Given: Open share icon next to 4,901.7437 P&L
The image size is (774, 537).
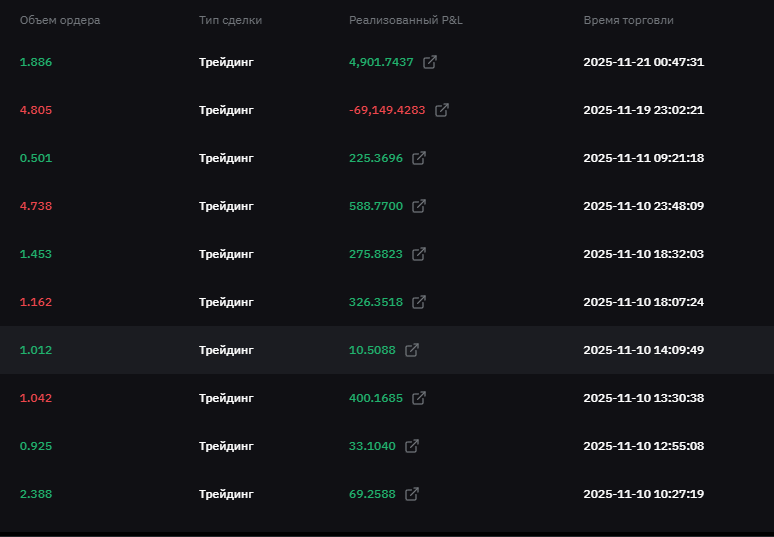Looking at the screenshot, I should [x=430, y=62].
